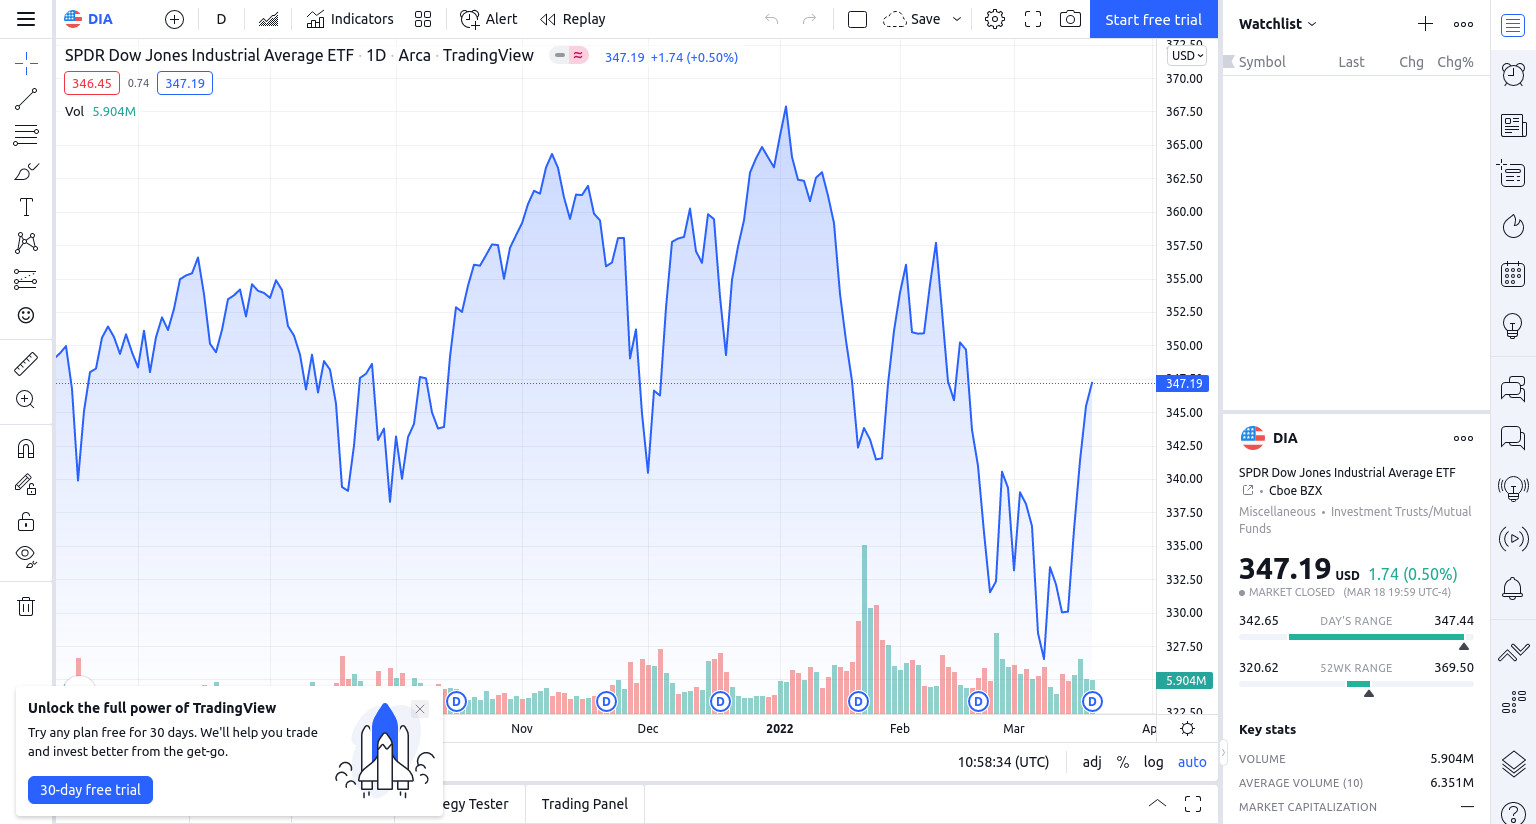The image size is (1536, 824).
Task: Open the D timeframe interval selector
Action: click(x=221, y=19)
